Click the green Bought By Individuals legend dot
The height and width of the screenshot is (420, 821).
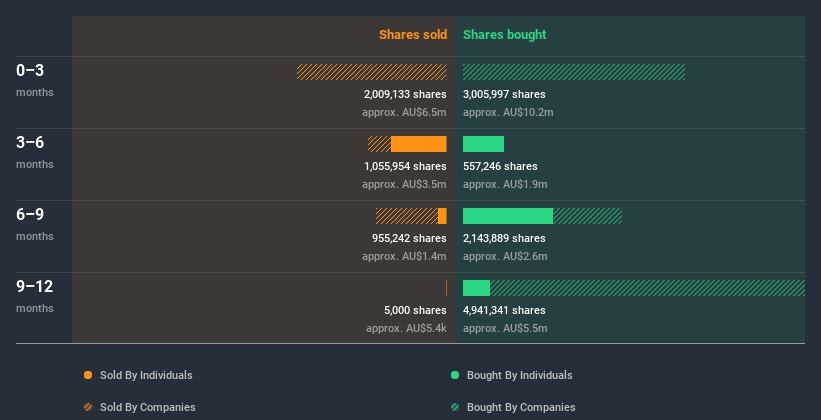[455, 375]
